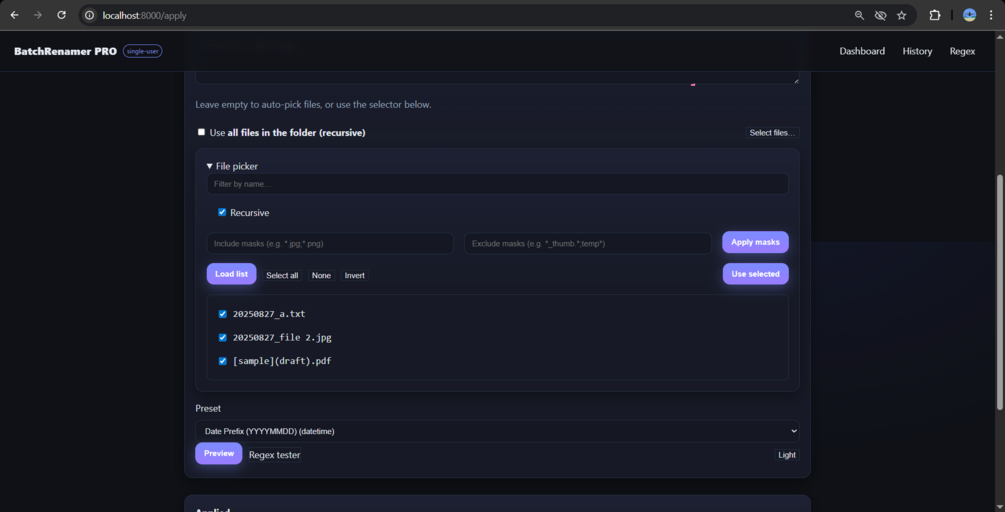This screenshot has height=512, width=1005.
Task: Go forward in browser history
Action: [x=38, y=15]
